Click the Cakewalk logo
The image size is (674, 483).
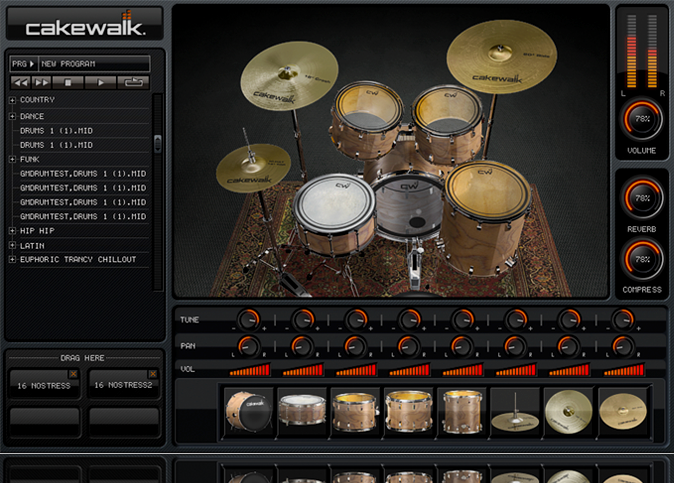coord(85,24)
